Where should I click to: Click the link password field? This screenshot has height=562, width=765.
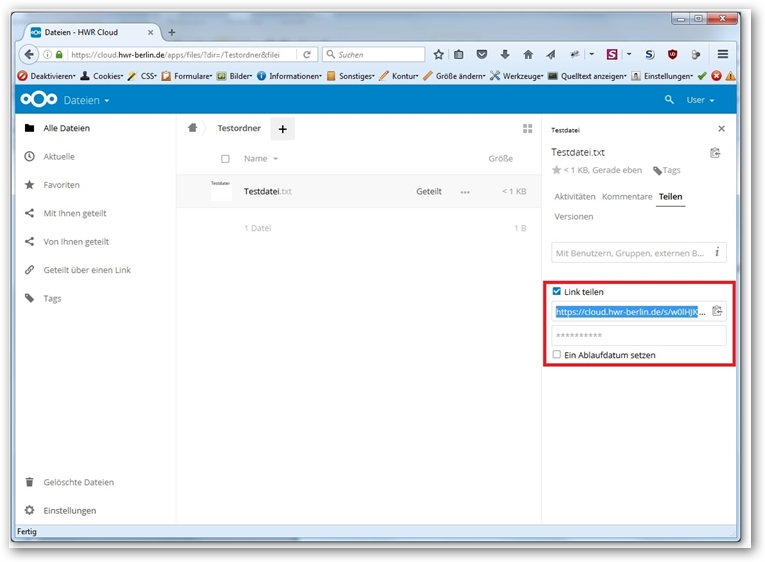tap(639, 336)
